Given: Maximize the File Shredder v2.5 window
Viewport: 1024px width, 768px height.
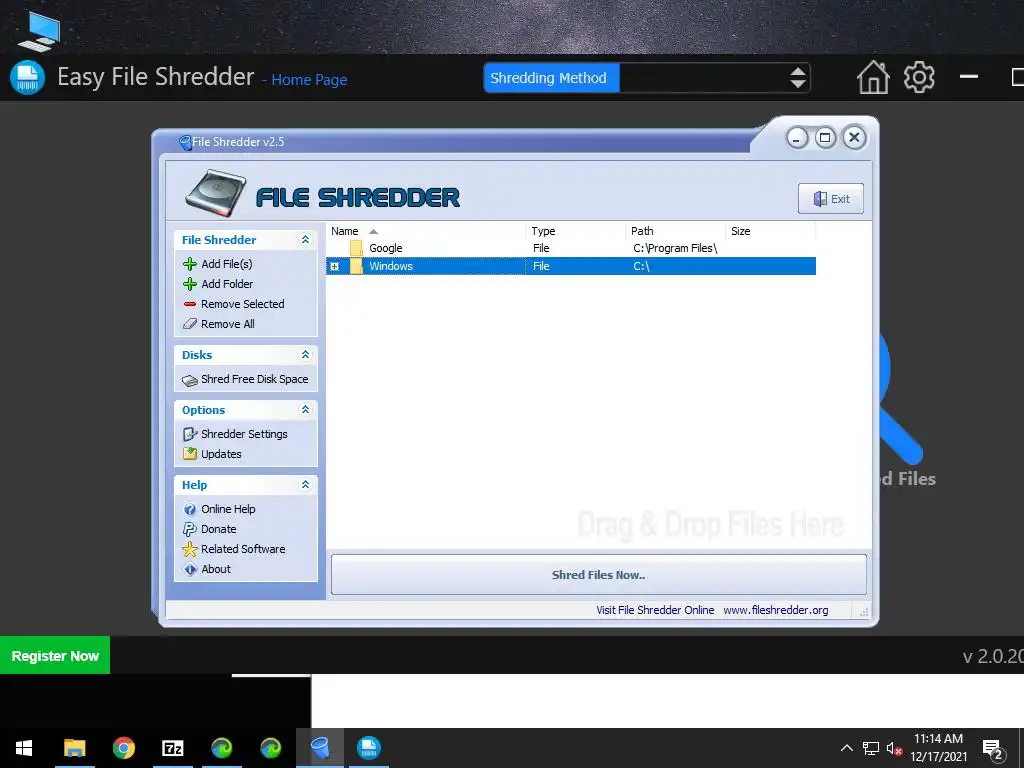Looking at the screenshot, I should tap(825, 138).
